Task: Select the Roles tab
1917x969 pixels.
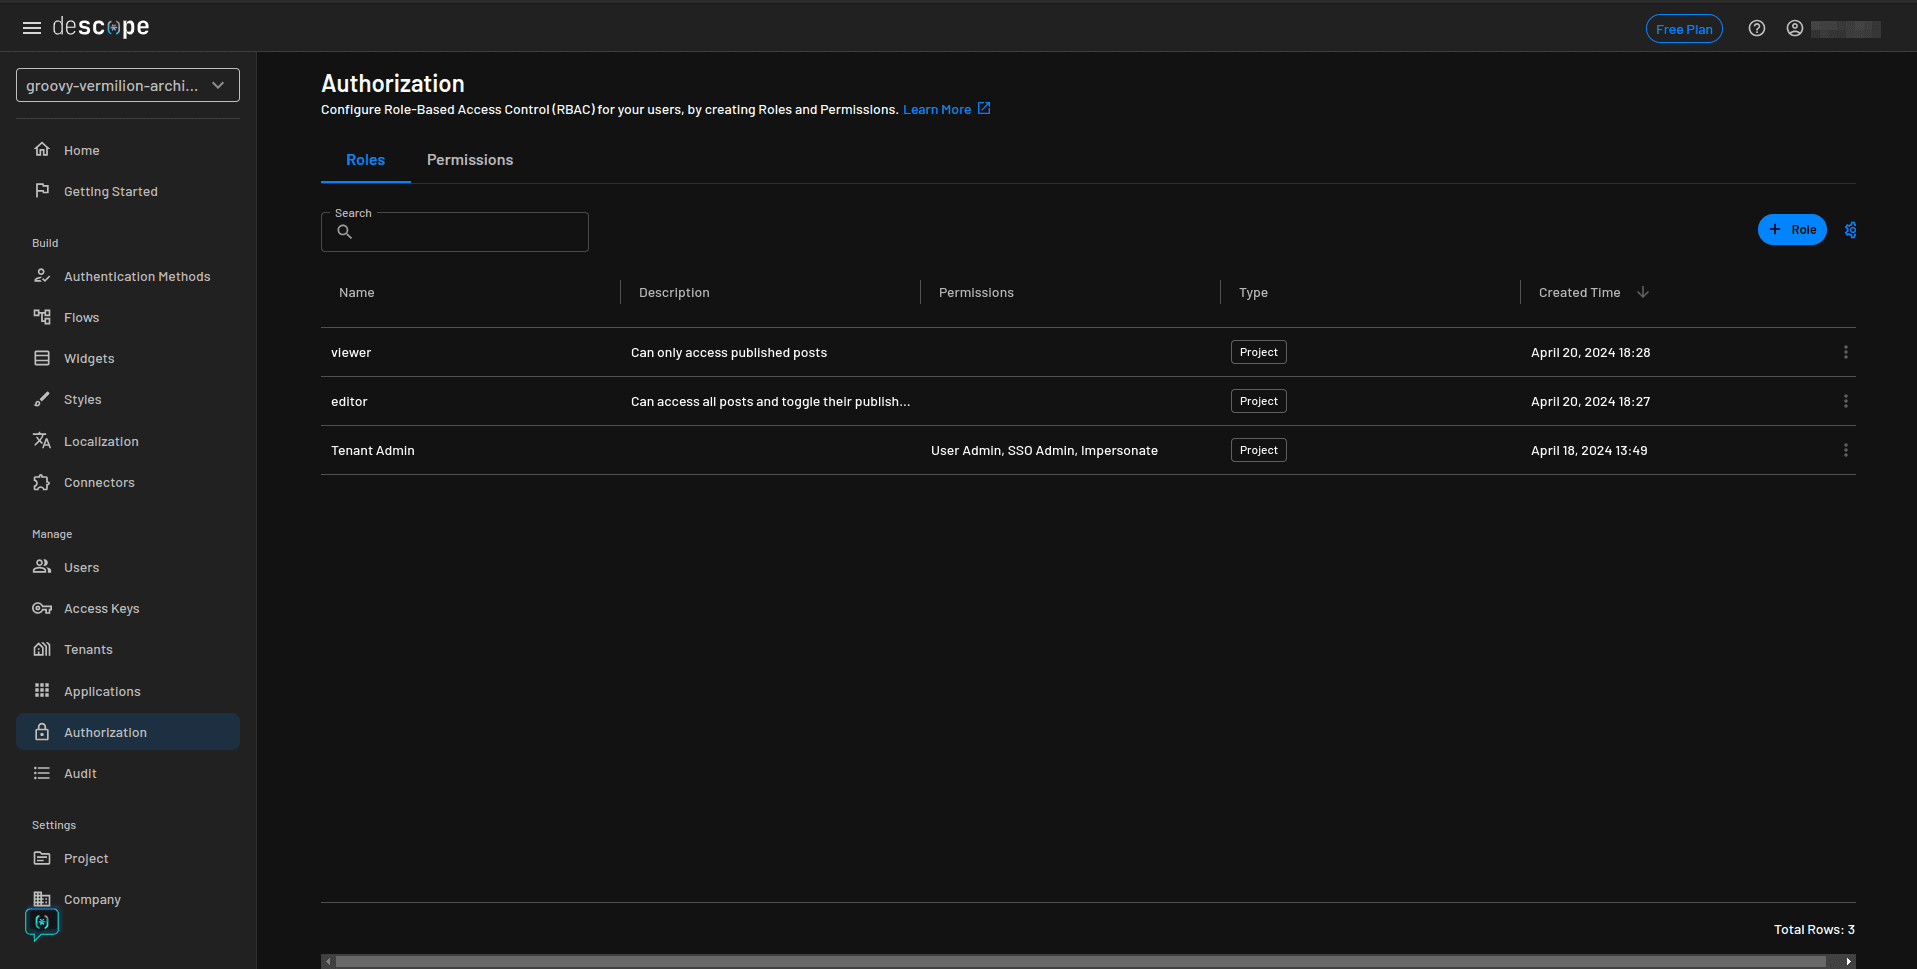Action: (365, 160)
